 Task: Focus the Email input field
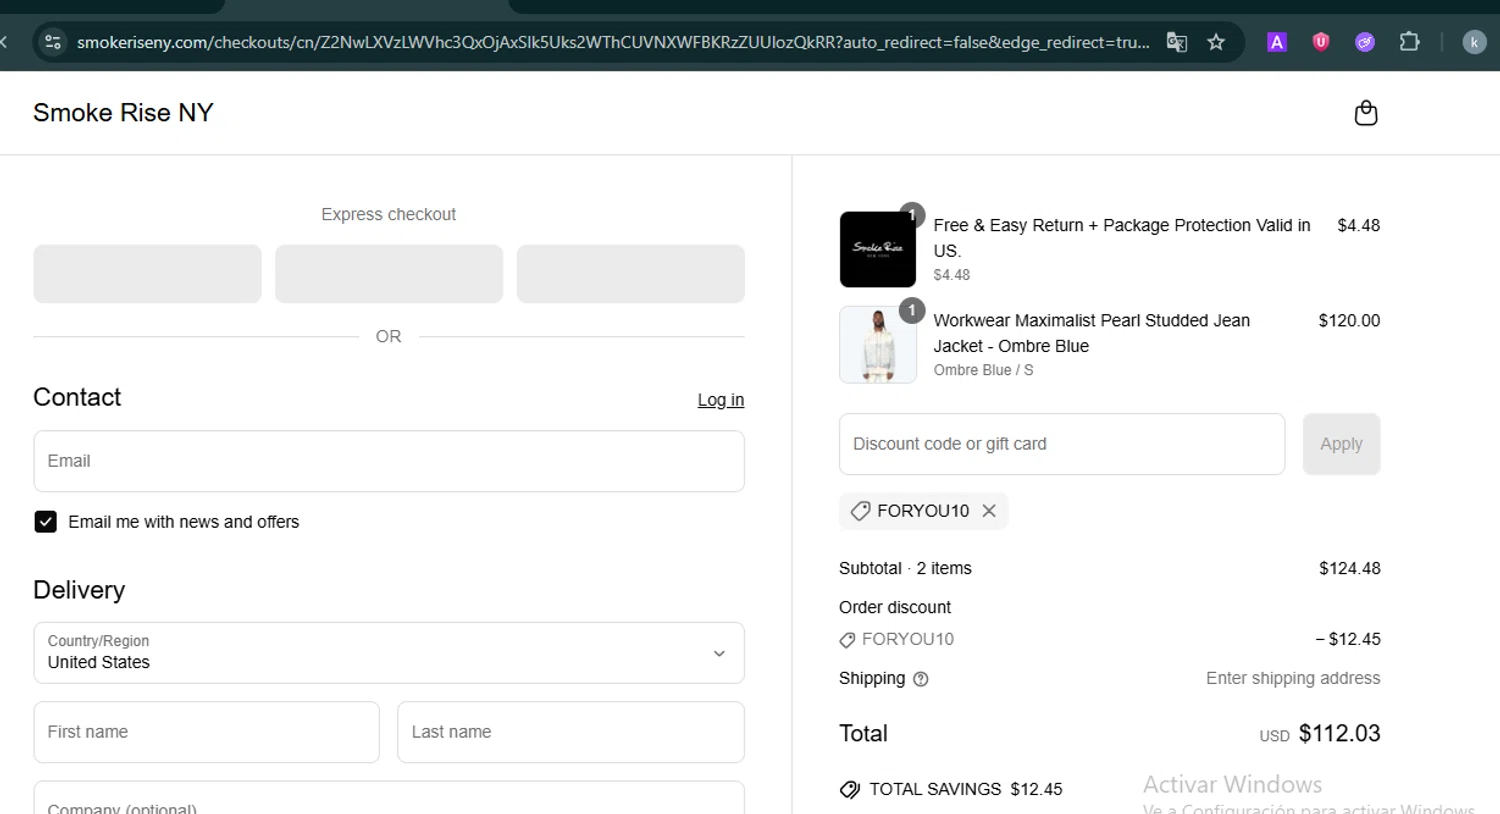point(389,461)
